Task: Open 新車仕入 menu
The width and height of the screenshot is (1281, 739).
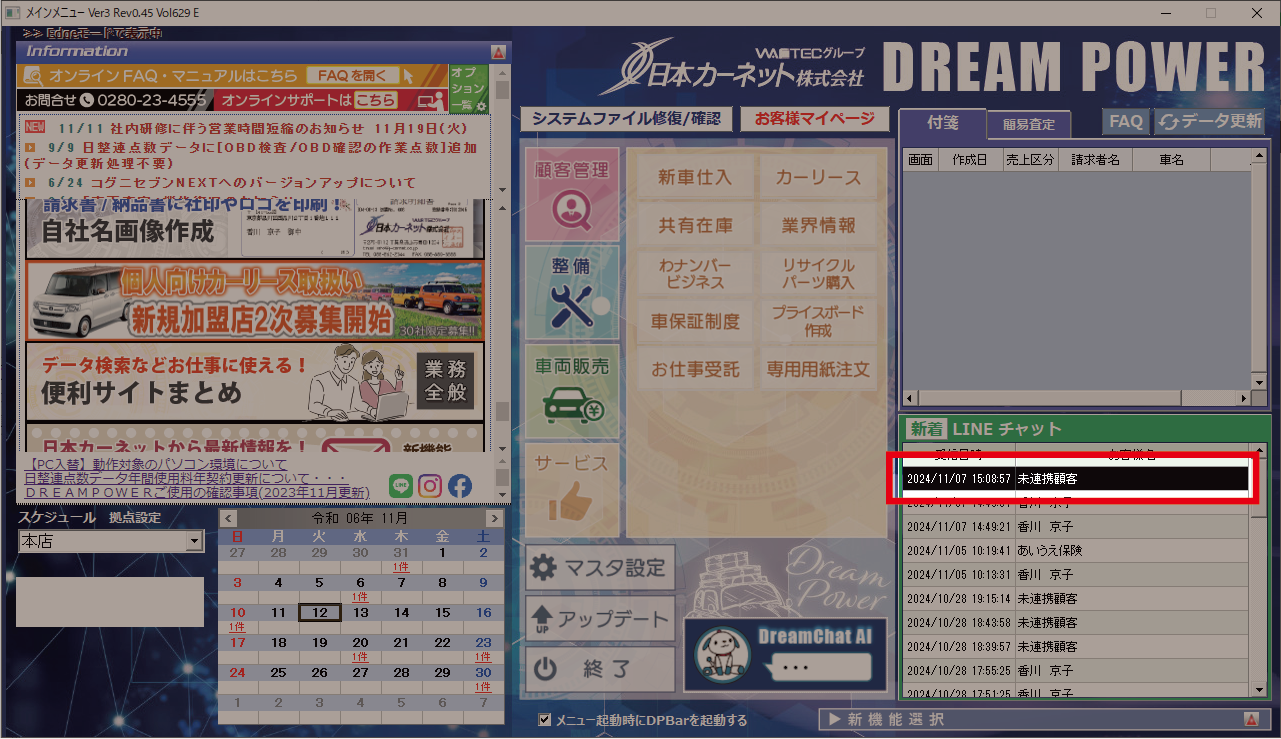Action: pyautogui.click(x=695, y=178)
